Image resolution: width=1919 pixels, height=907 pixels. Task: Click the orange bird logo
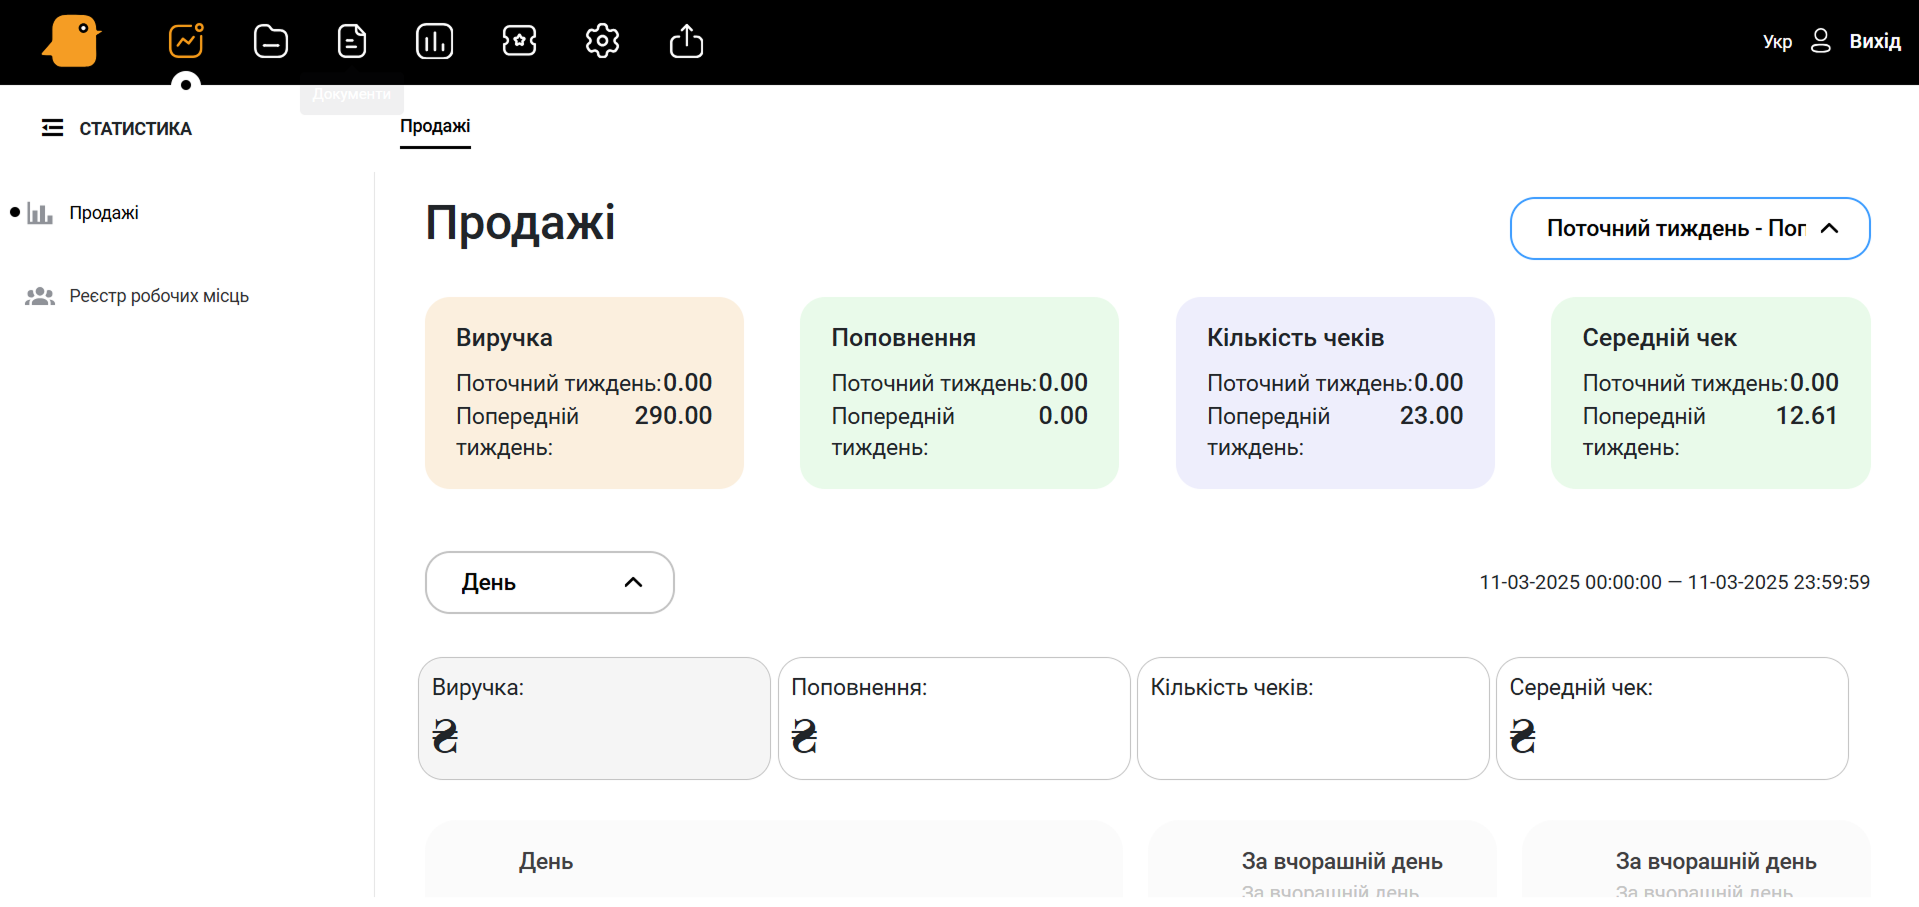[x=72, y=42]
